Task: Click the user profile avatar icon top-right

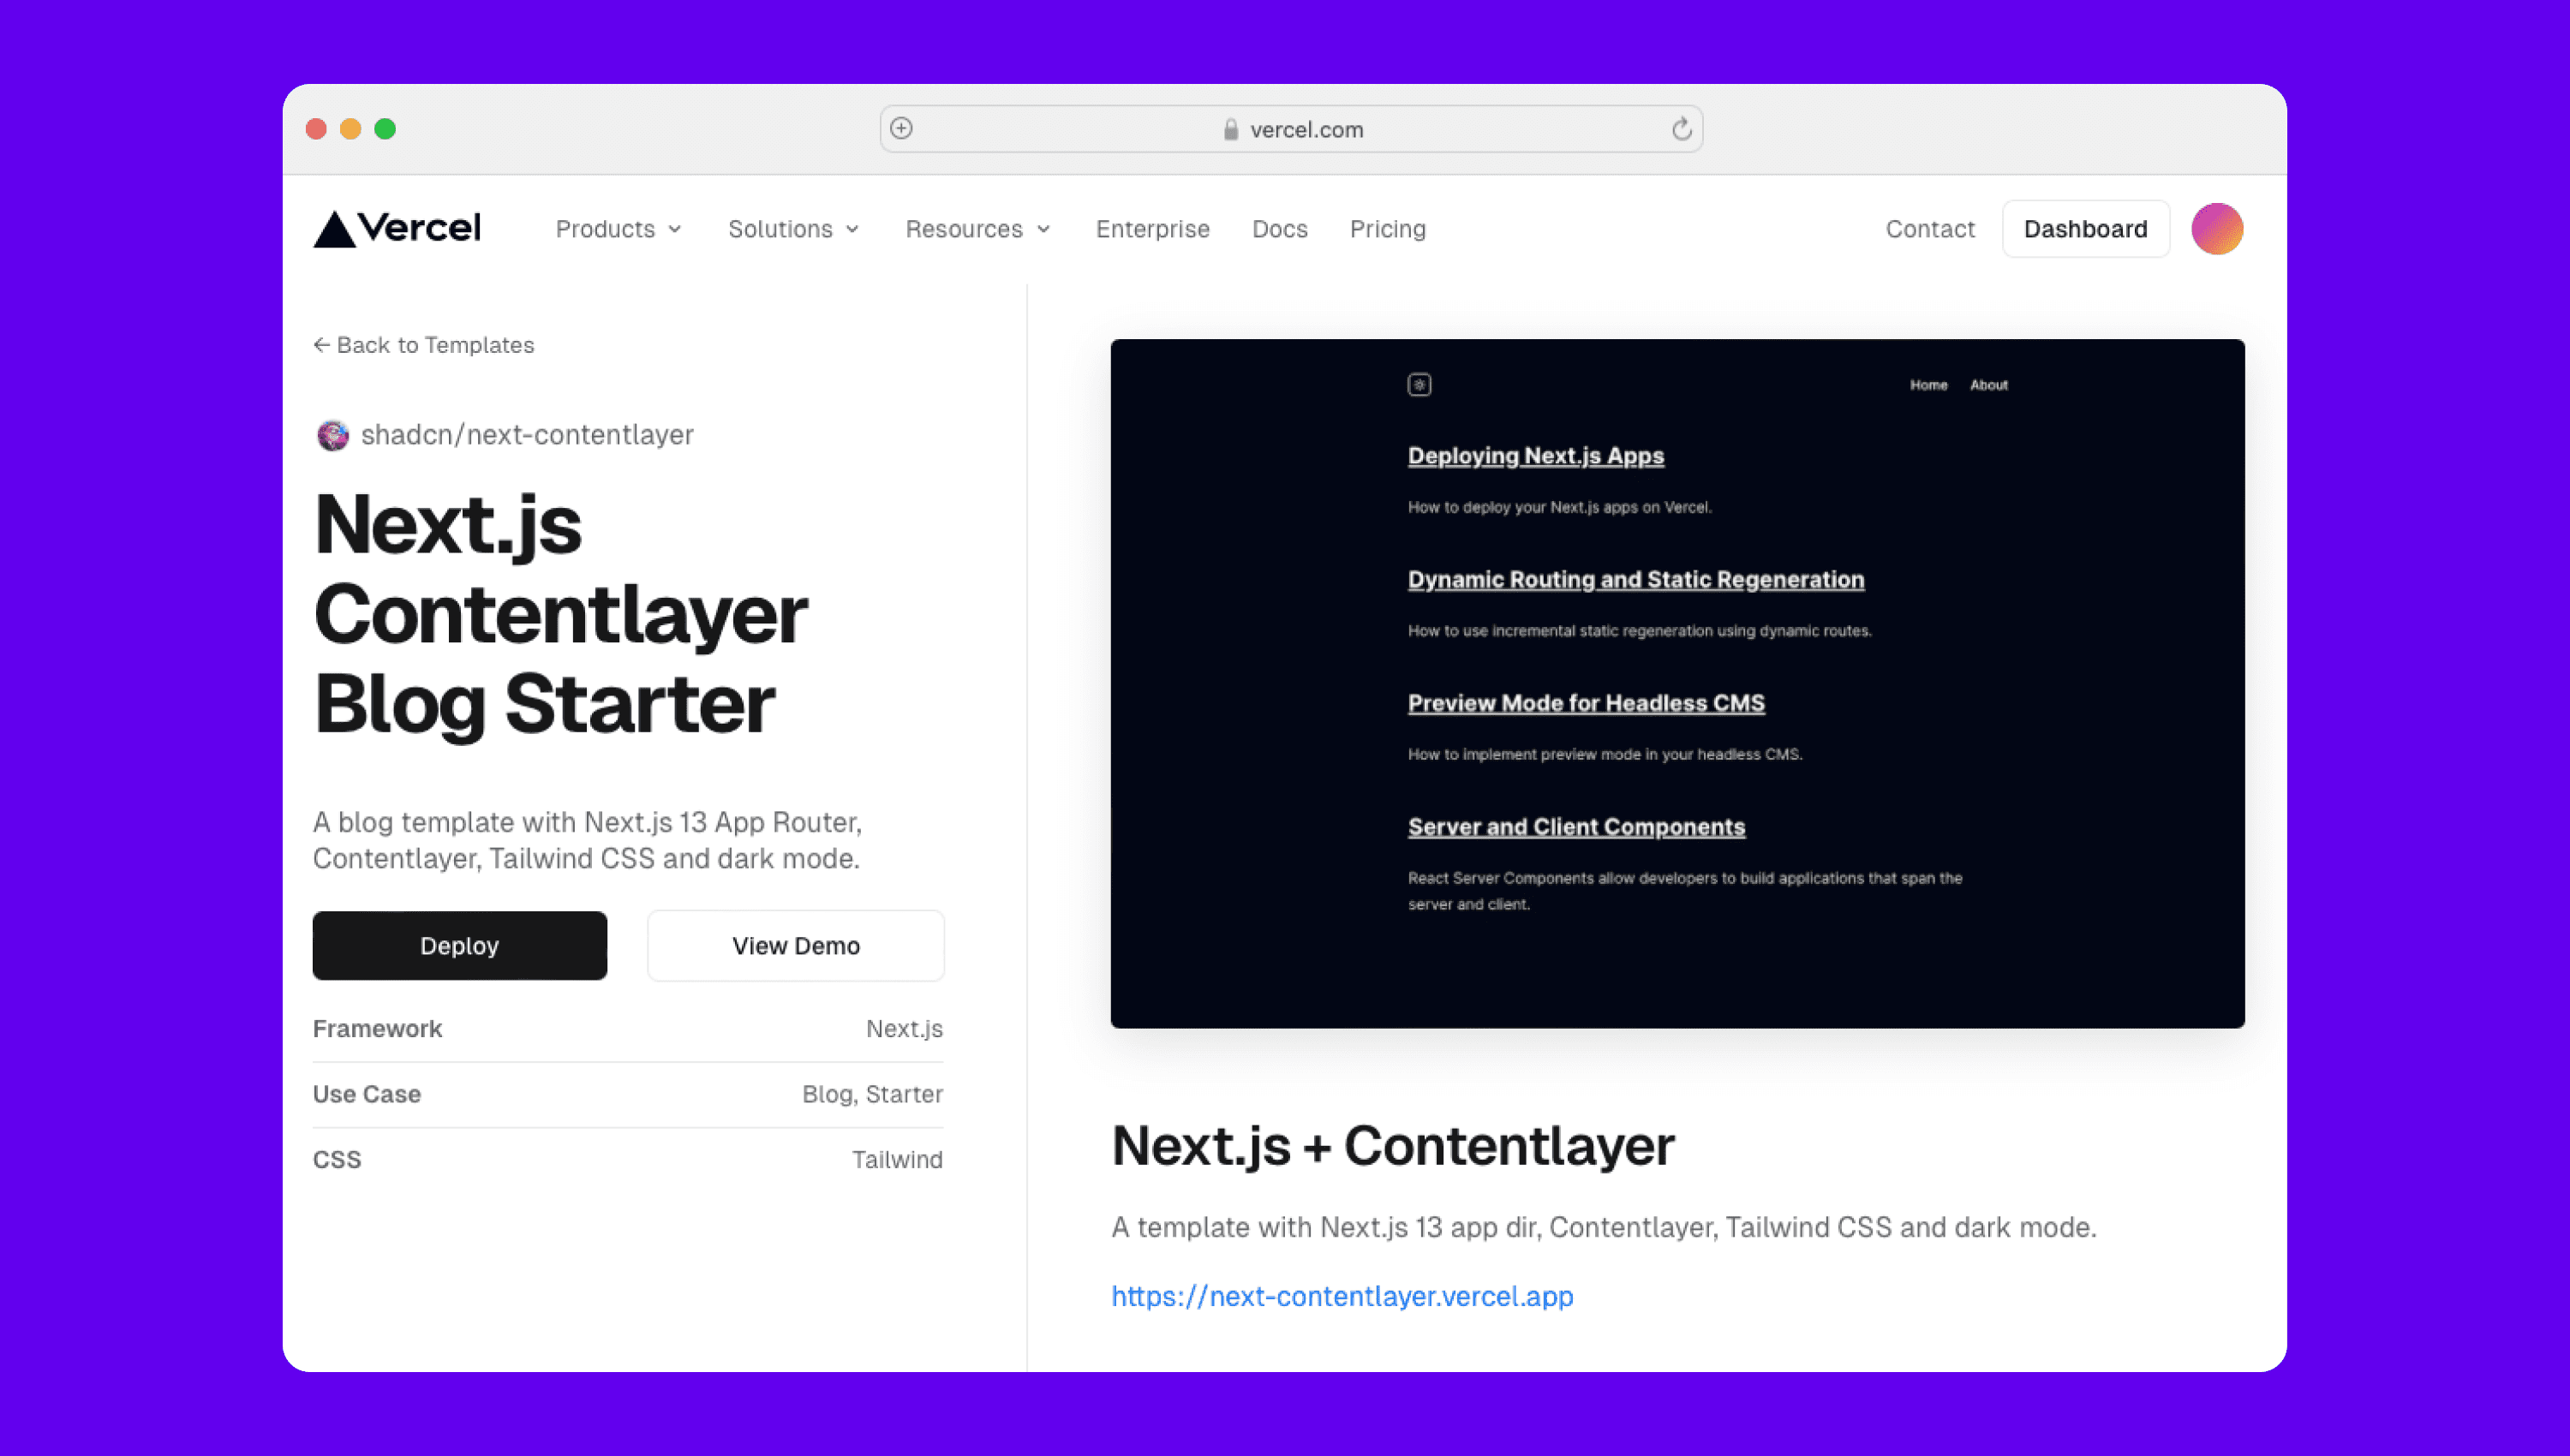Action: tap(2217, 230)
